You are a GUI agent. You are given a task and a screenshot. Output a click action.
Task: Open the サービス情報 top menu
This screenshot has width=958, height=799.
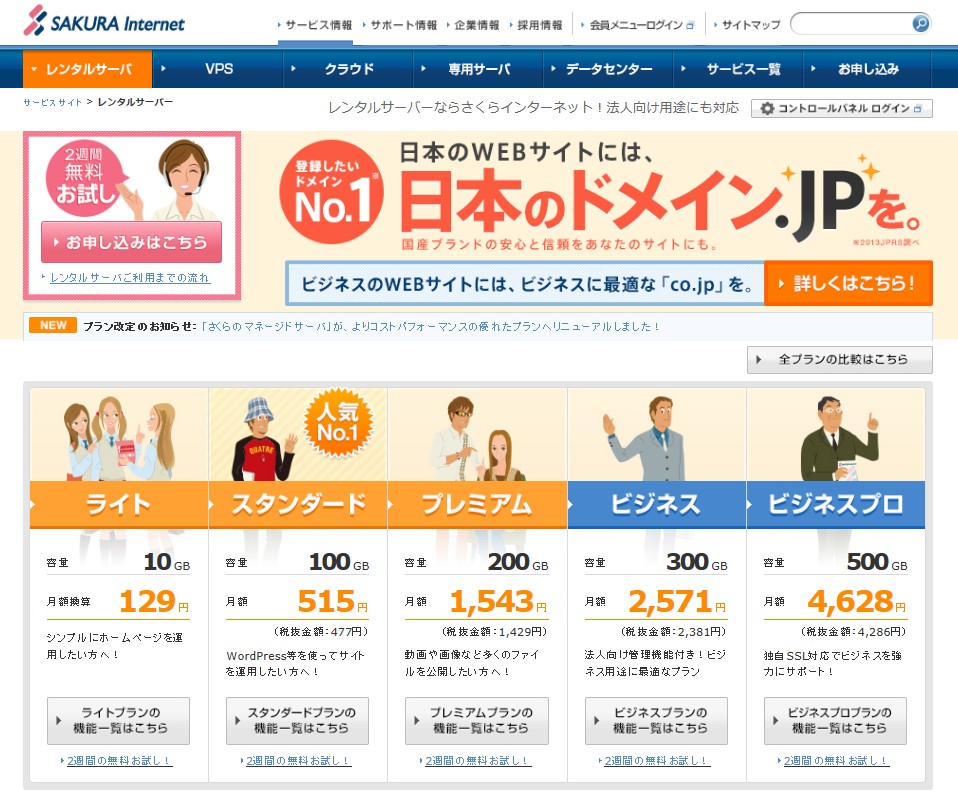pyautogui.click(x=315, y=25)
